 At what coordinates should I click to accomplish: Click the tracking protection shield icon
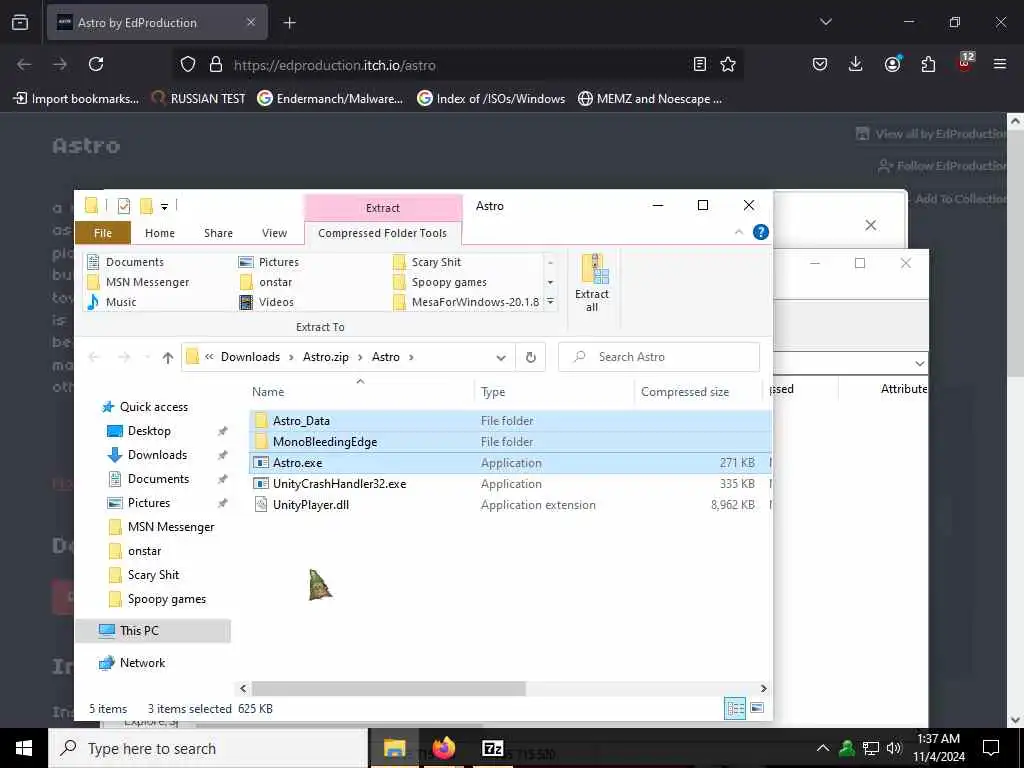tap(188, 64)
